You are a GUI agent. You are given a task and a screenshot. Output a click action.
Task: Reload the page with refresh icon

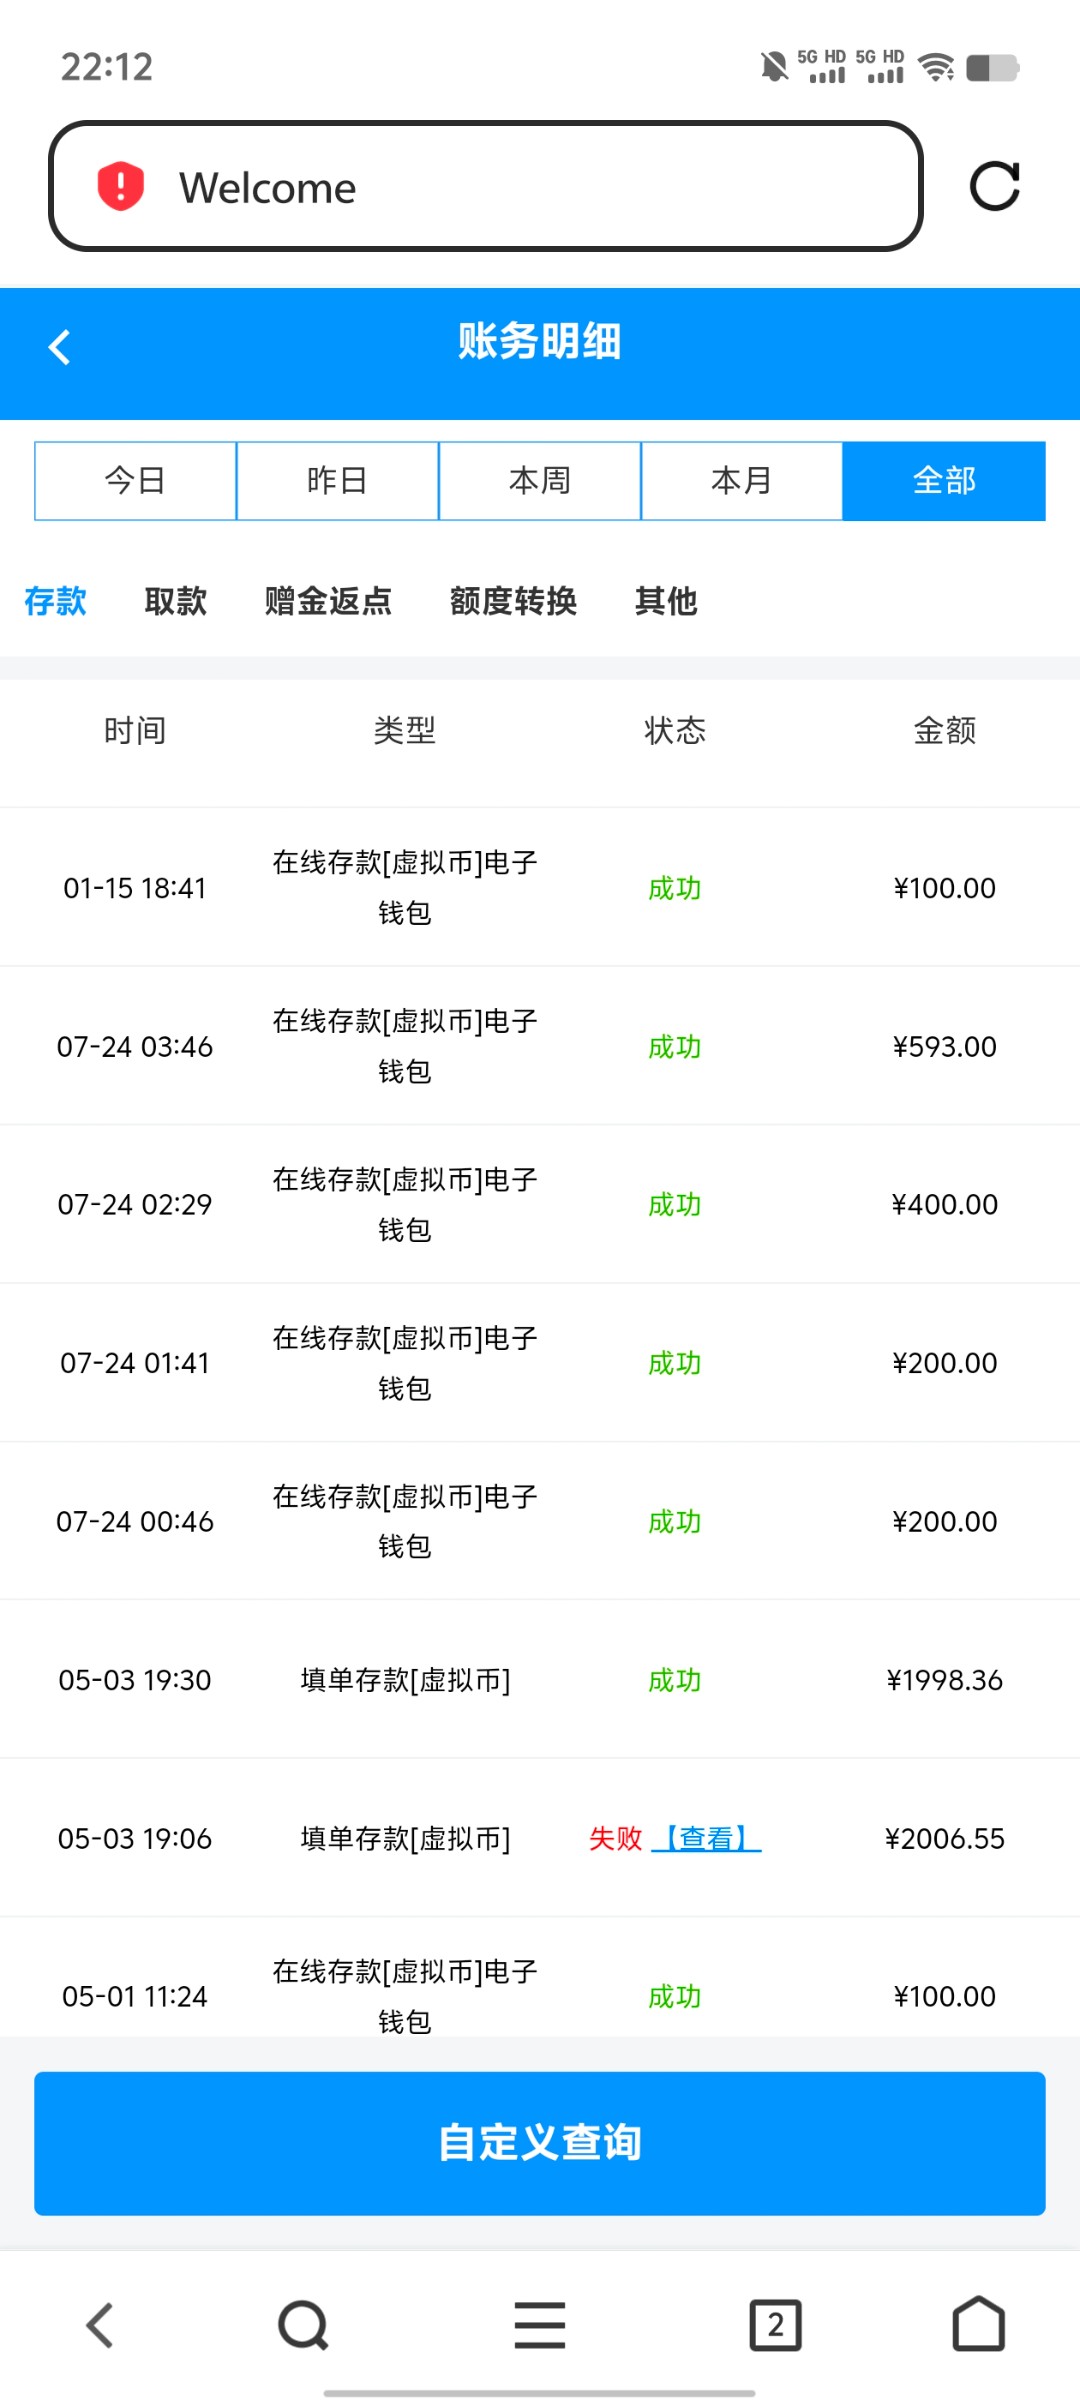994,187
